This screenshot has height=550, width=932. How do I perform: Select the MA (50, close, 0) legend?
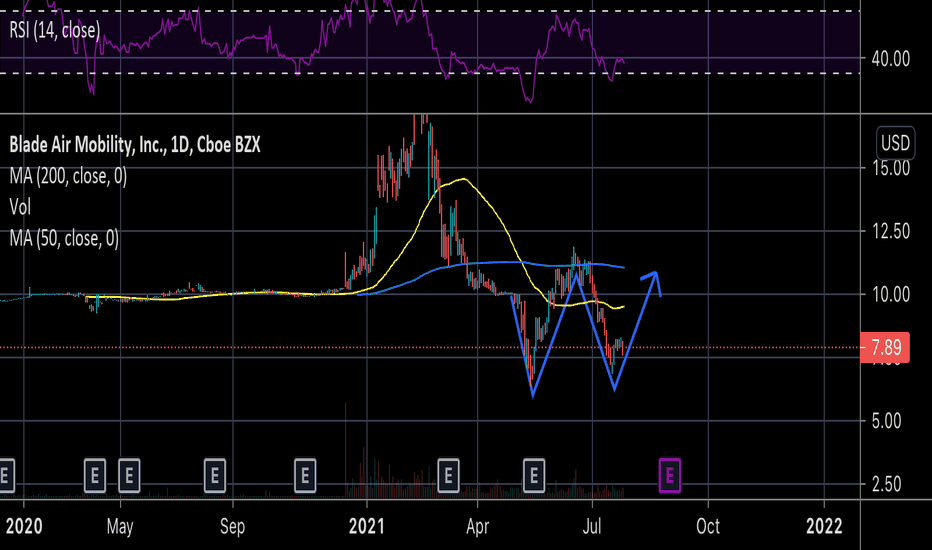tap(64, 238)
